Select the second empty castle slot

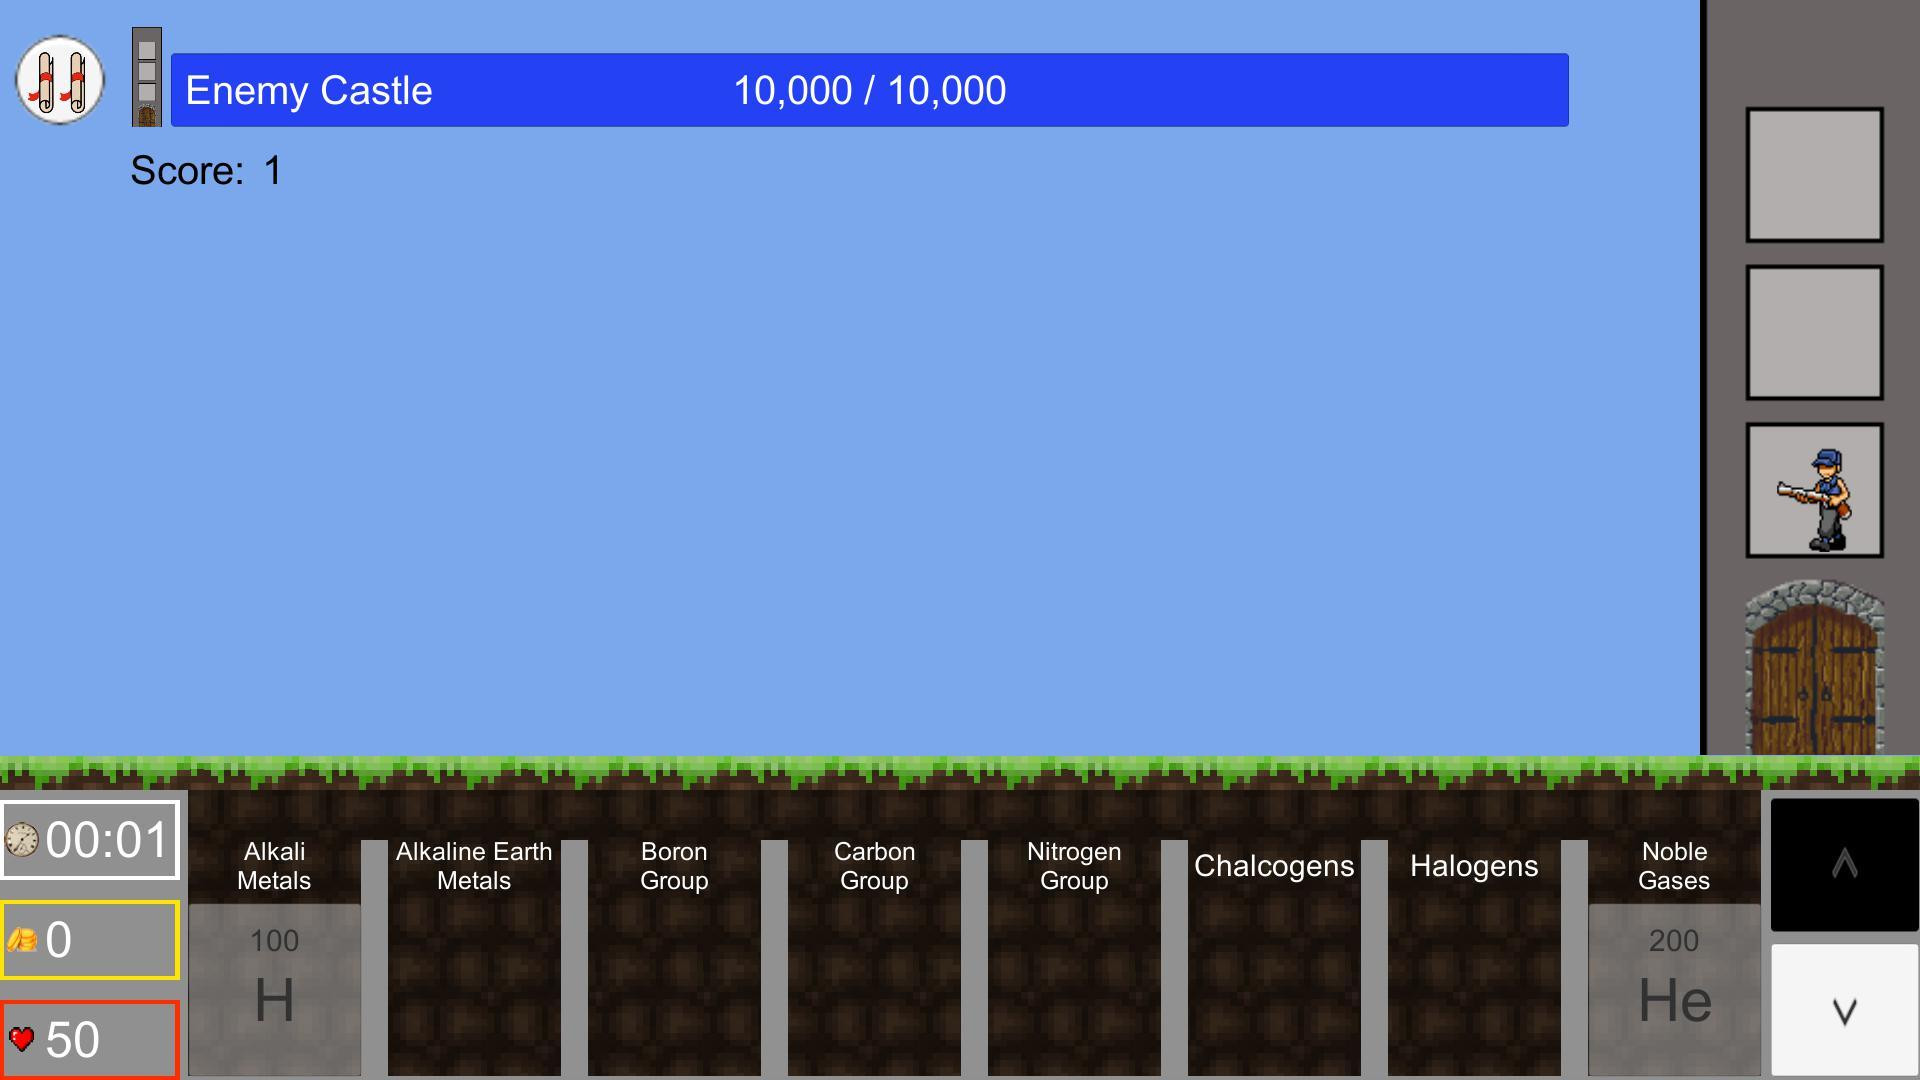coord(1814,333)
